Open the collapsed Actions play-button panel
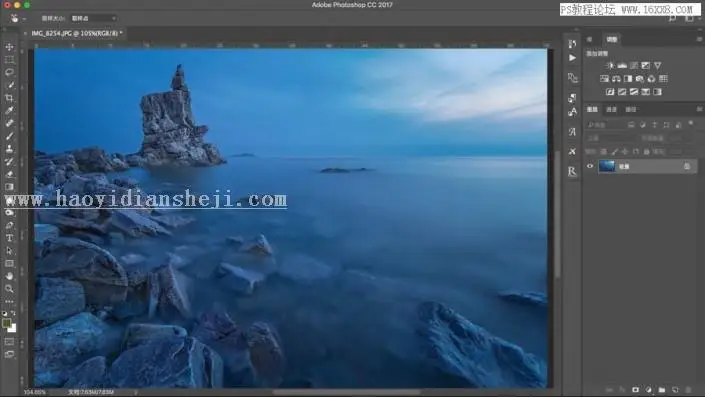This screenshot has width=705, height=397. click(x=572, y=58)
